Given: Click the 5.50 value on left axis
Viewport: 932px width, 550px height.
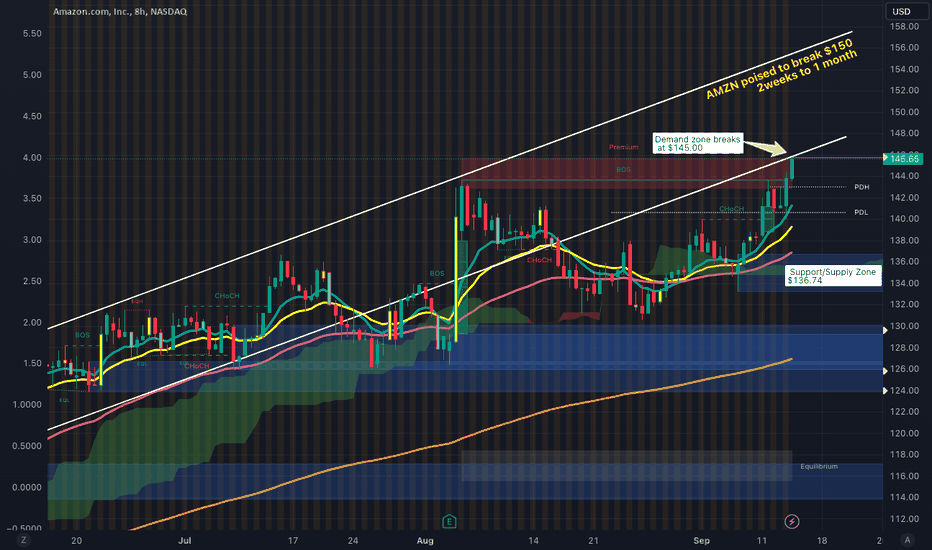Looking at the screenshot, I should tap(32, 33).
